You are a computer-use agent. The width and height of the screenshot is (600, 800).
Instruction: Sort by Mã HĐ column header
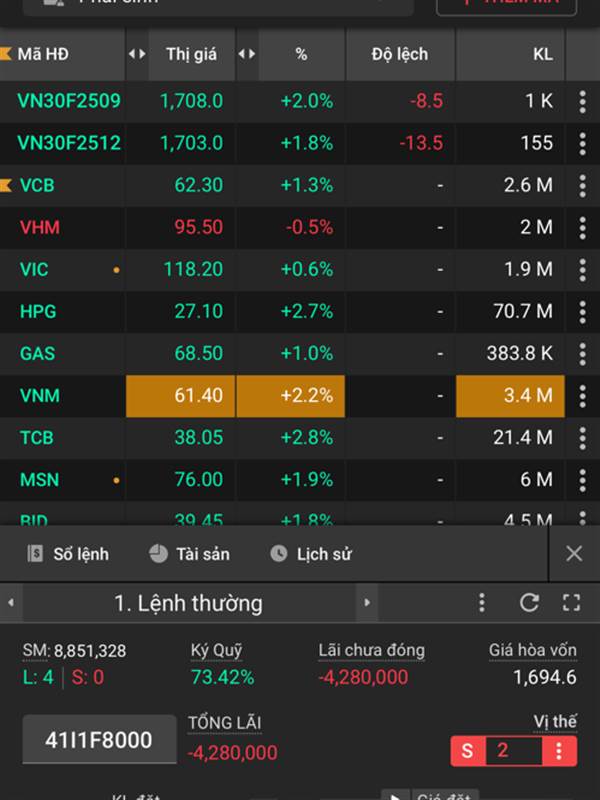[43, 54]
